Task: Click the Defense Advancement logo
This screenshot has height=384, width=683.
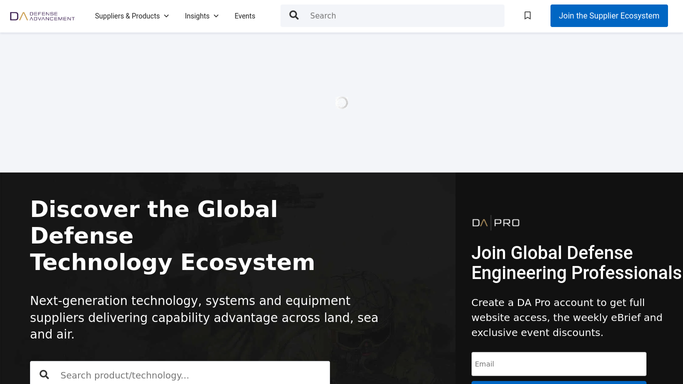Action: (42, 16)
